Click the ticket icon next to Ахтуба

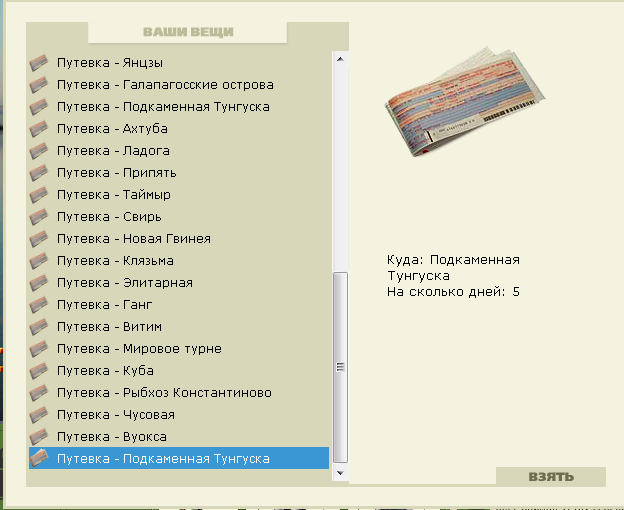tap(39, 129)
